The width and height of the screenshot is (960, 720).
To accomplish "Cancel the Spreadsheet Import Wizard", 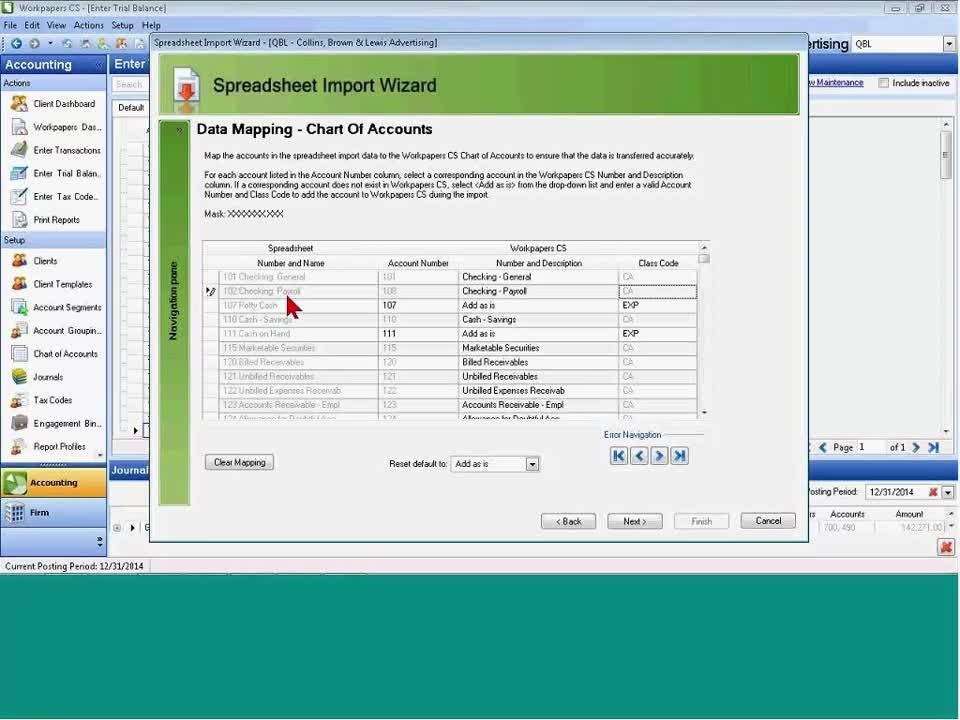I will [768, 521].
